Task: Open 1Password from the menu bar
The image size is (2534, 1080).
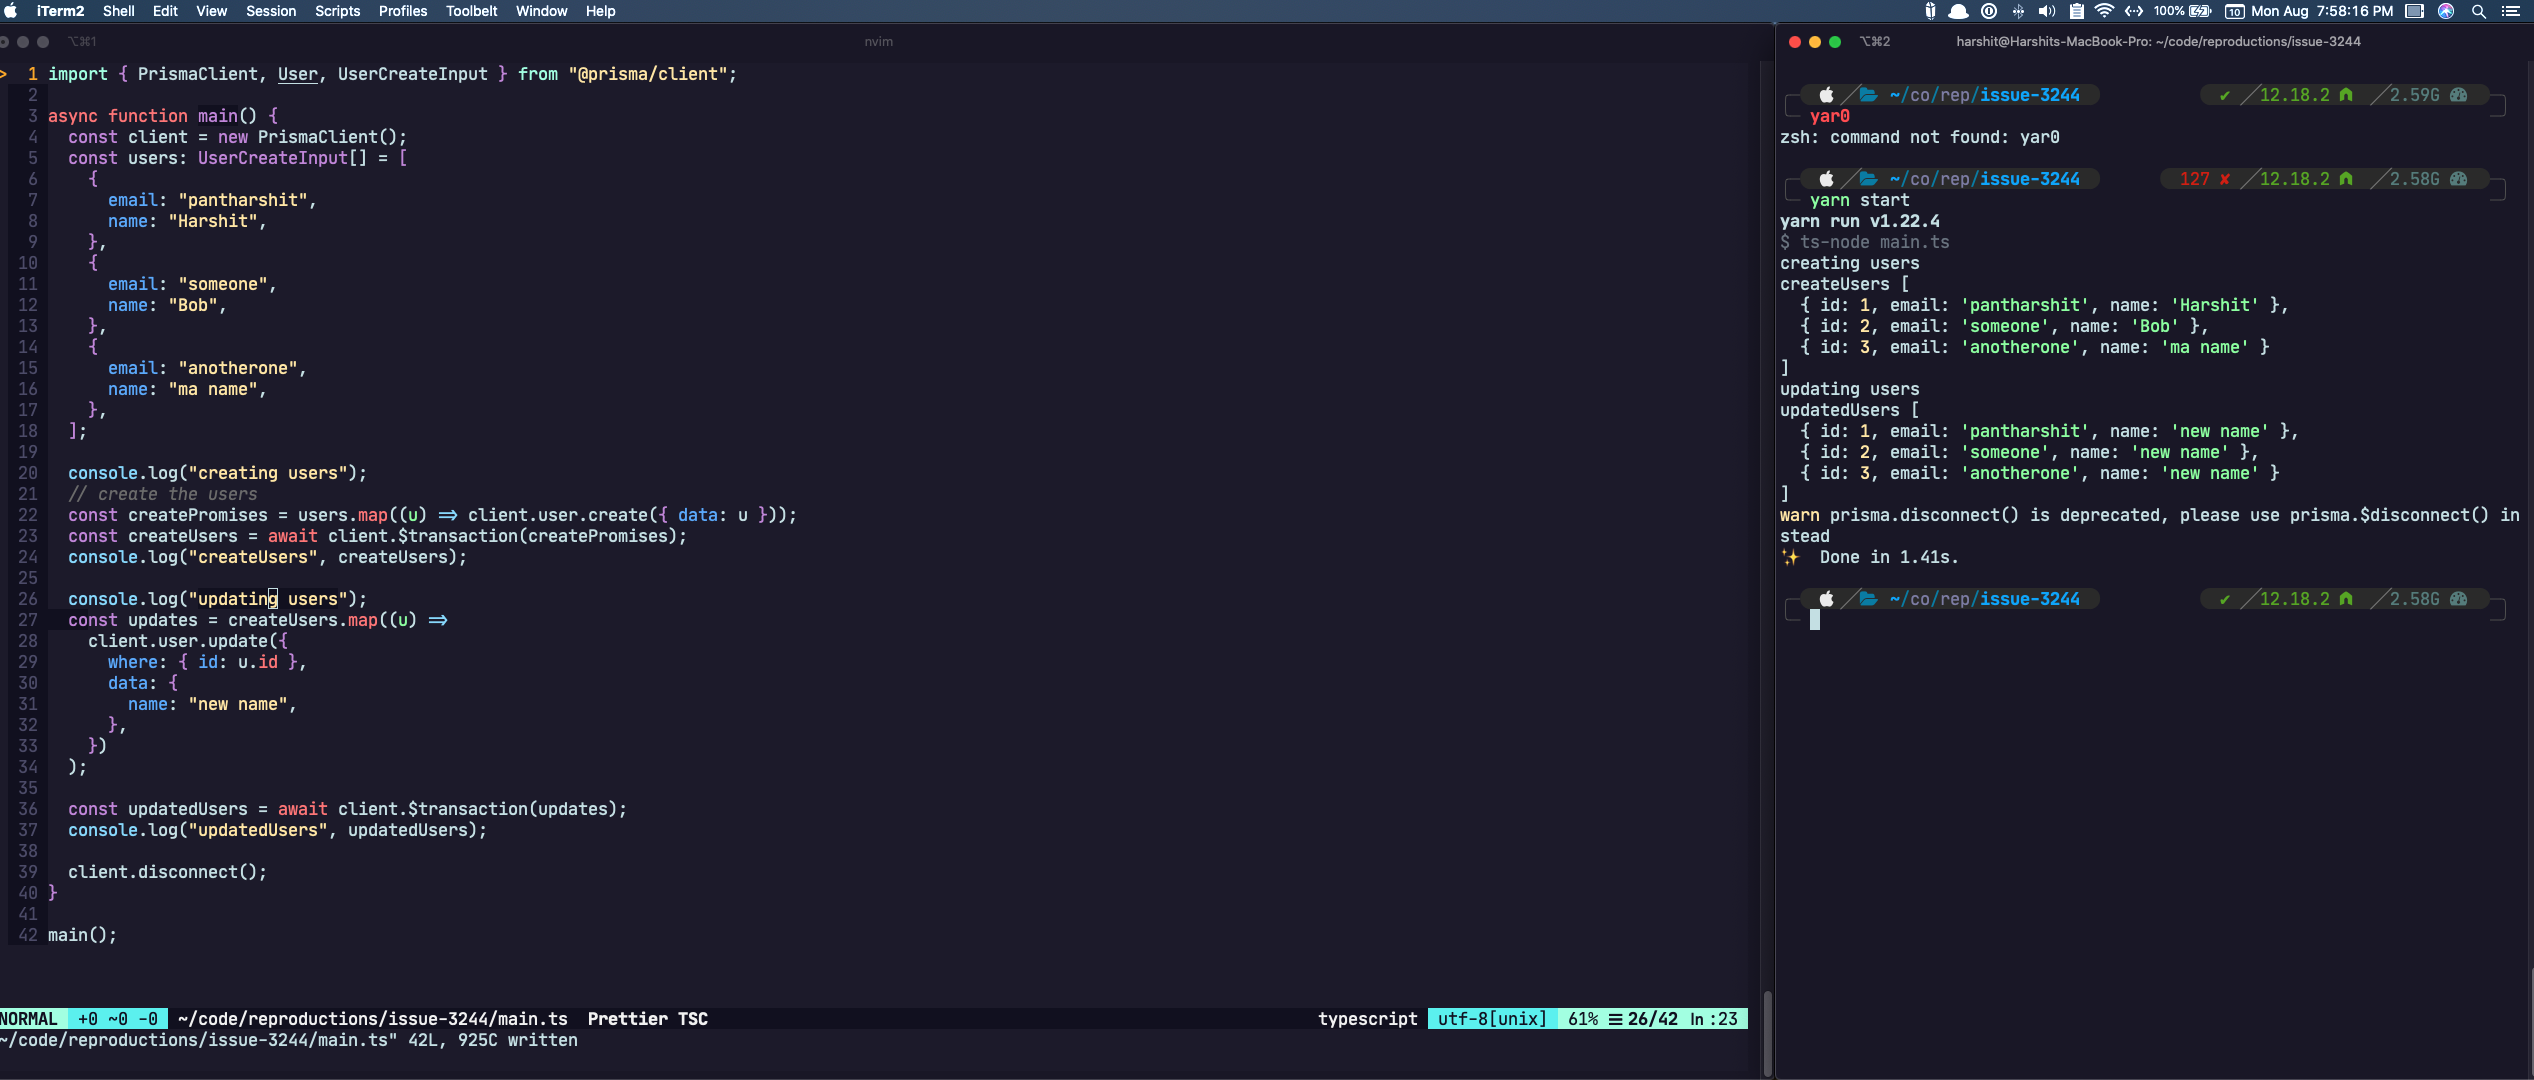Action: coord(1989,11)
